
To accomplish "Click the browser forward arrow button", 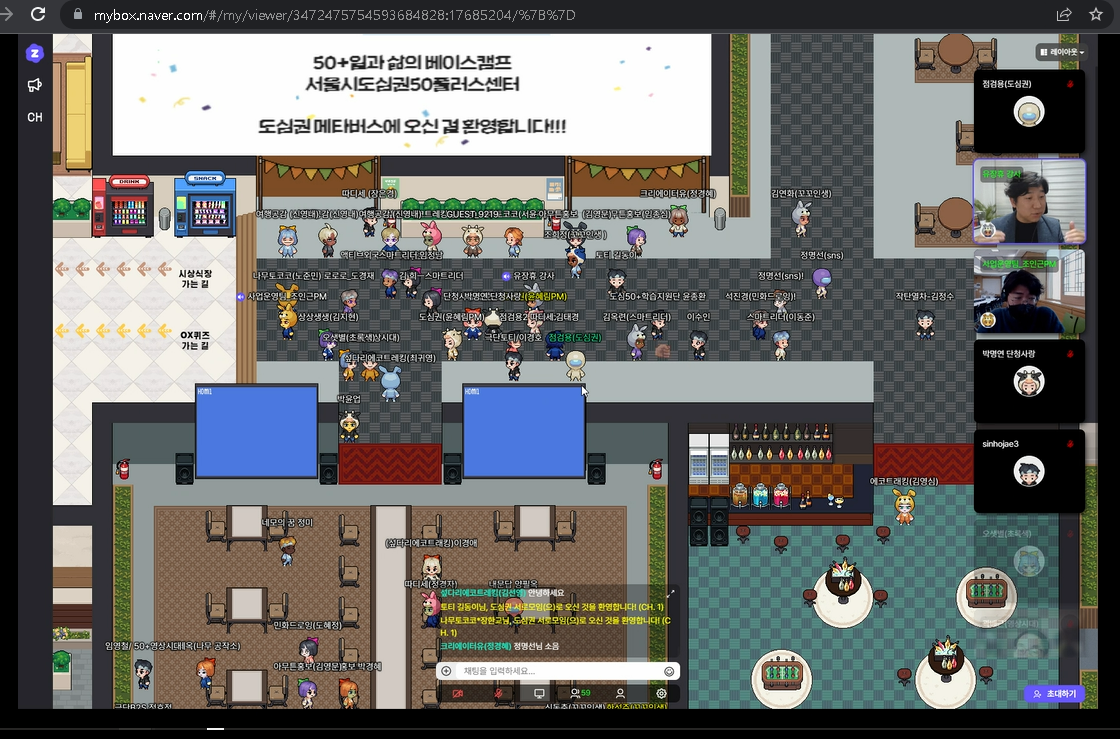I will pyautogui.click(x=7, y=14).
